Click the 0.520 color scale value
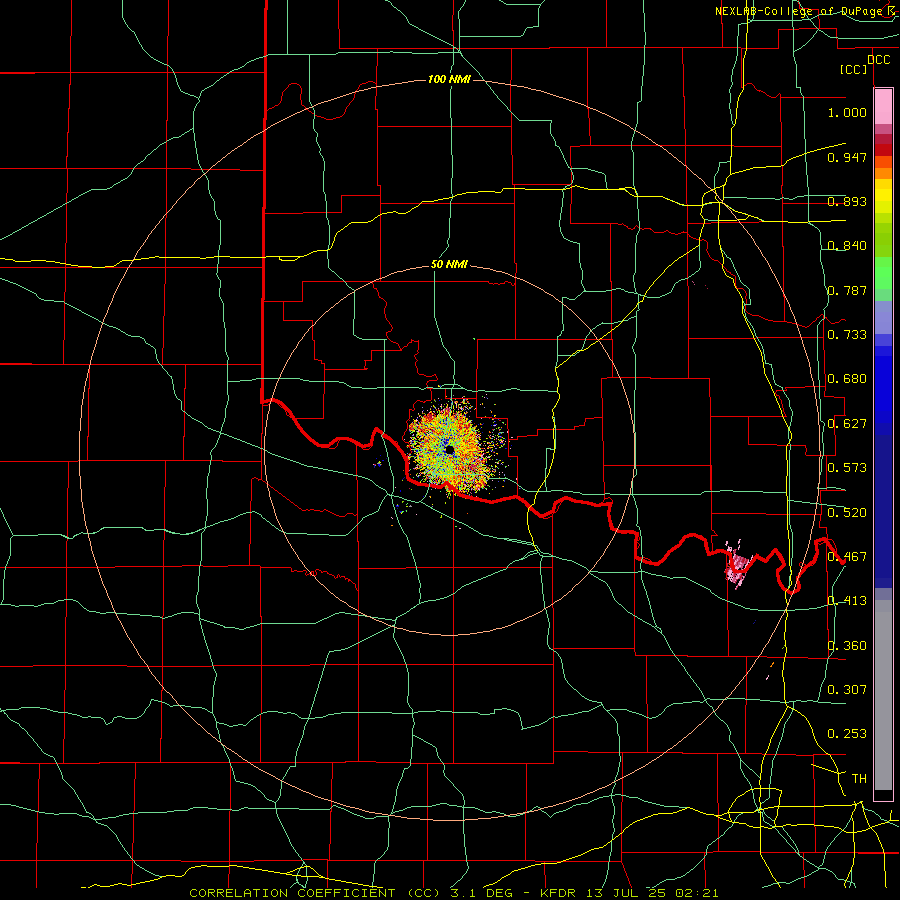Image resolution: width=900 pixels, height=900 pixels. pos(847,513)
